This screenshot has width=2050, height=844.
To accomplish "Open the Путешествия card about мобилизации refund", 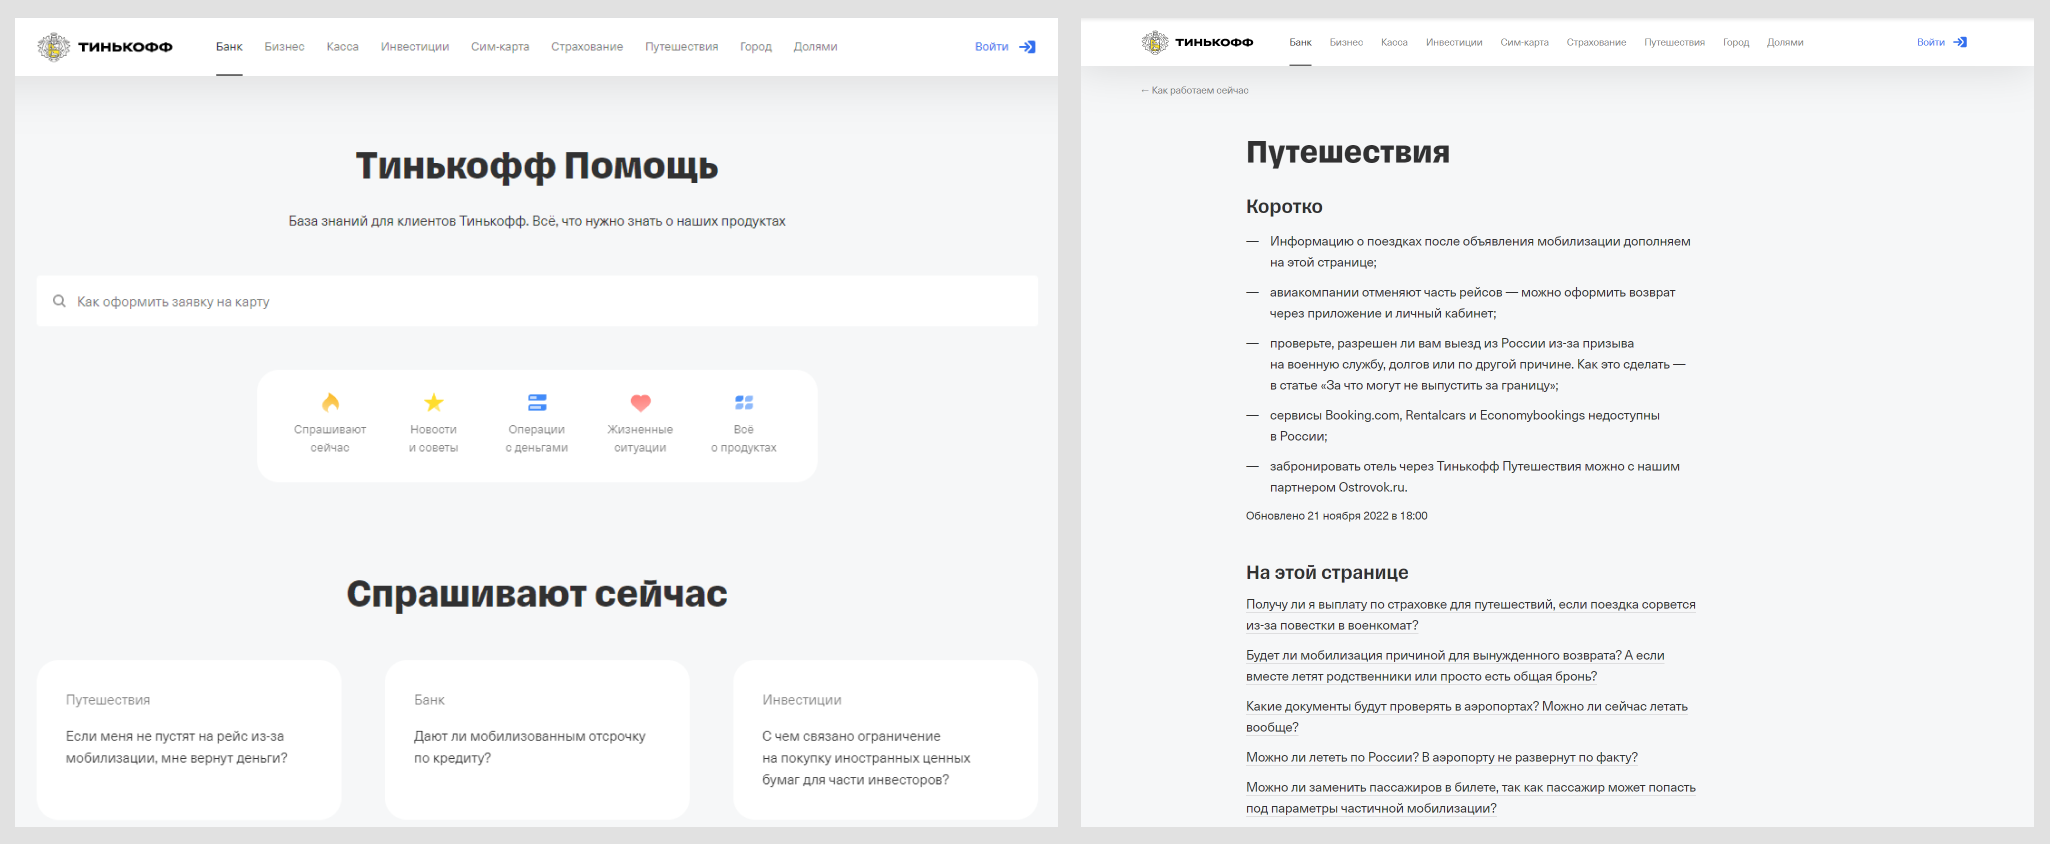I will pos(189,740).
